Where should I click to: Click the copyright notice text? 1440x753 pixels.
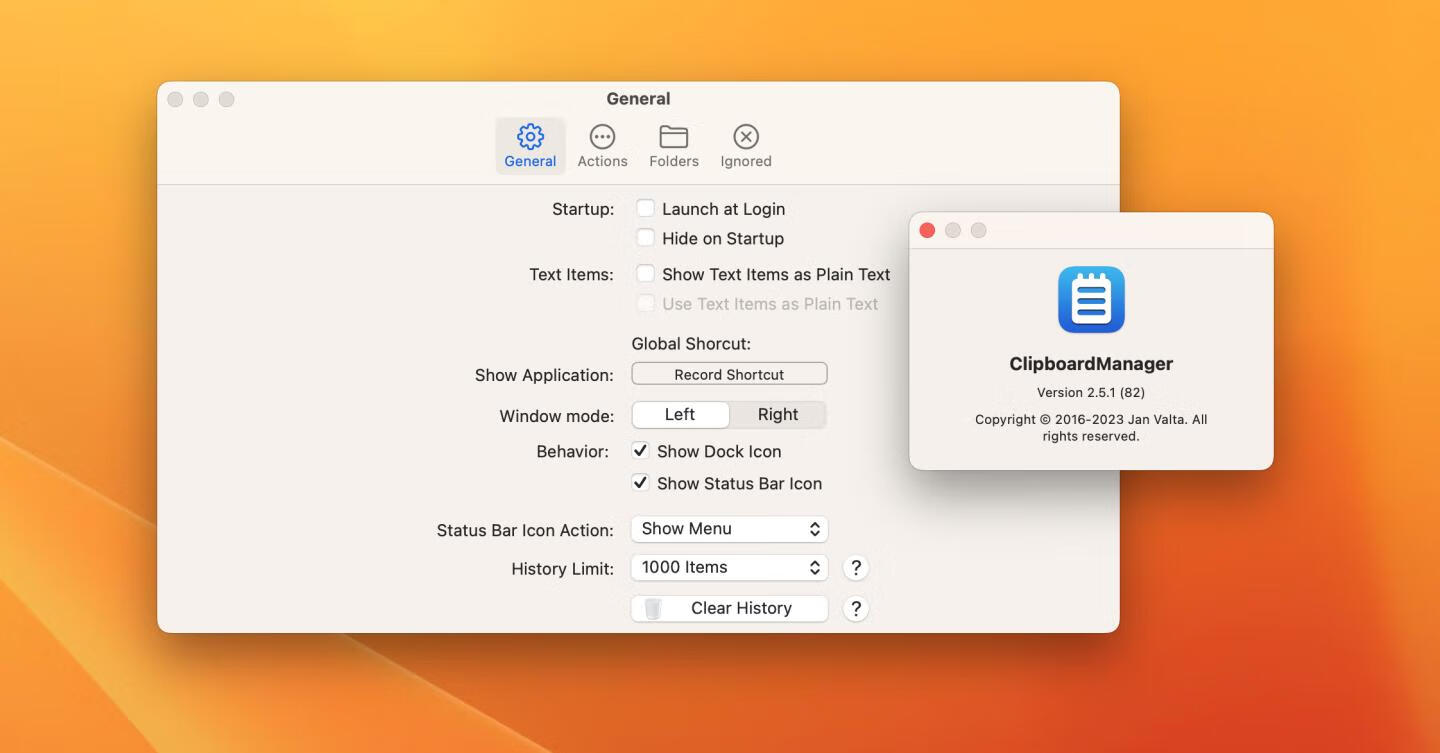click(1091, 428)
